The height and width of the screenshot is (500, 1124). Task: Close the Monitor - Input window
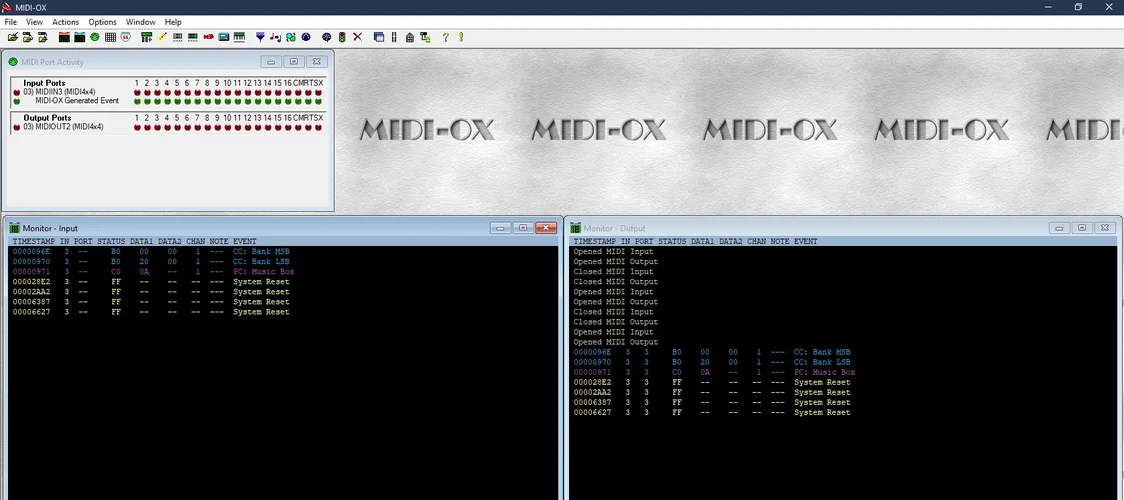point(546,228)
